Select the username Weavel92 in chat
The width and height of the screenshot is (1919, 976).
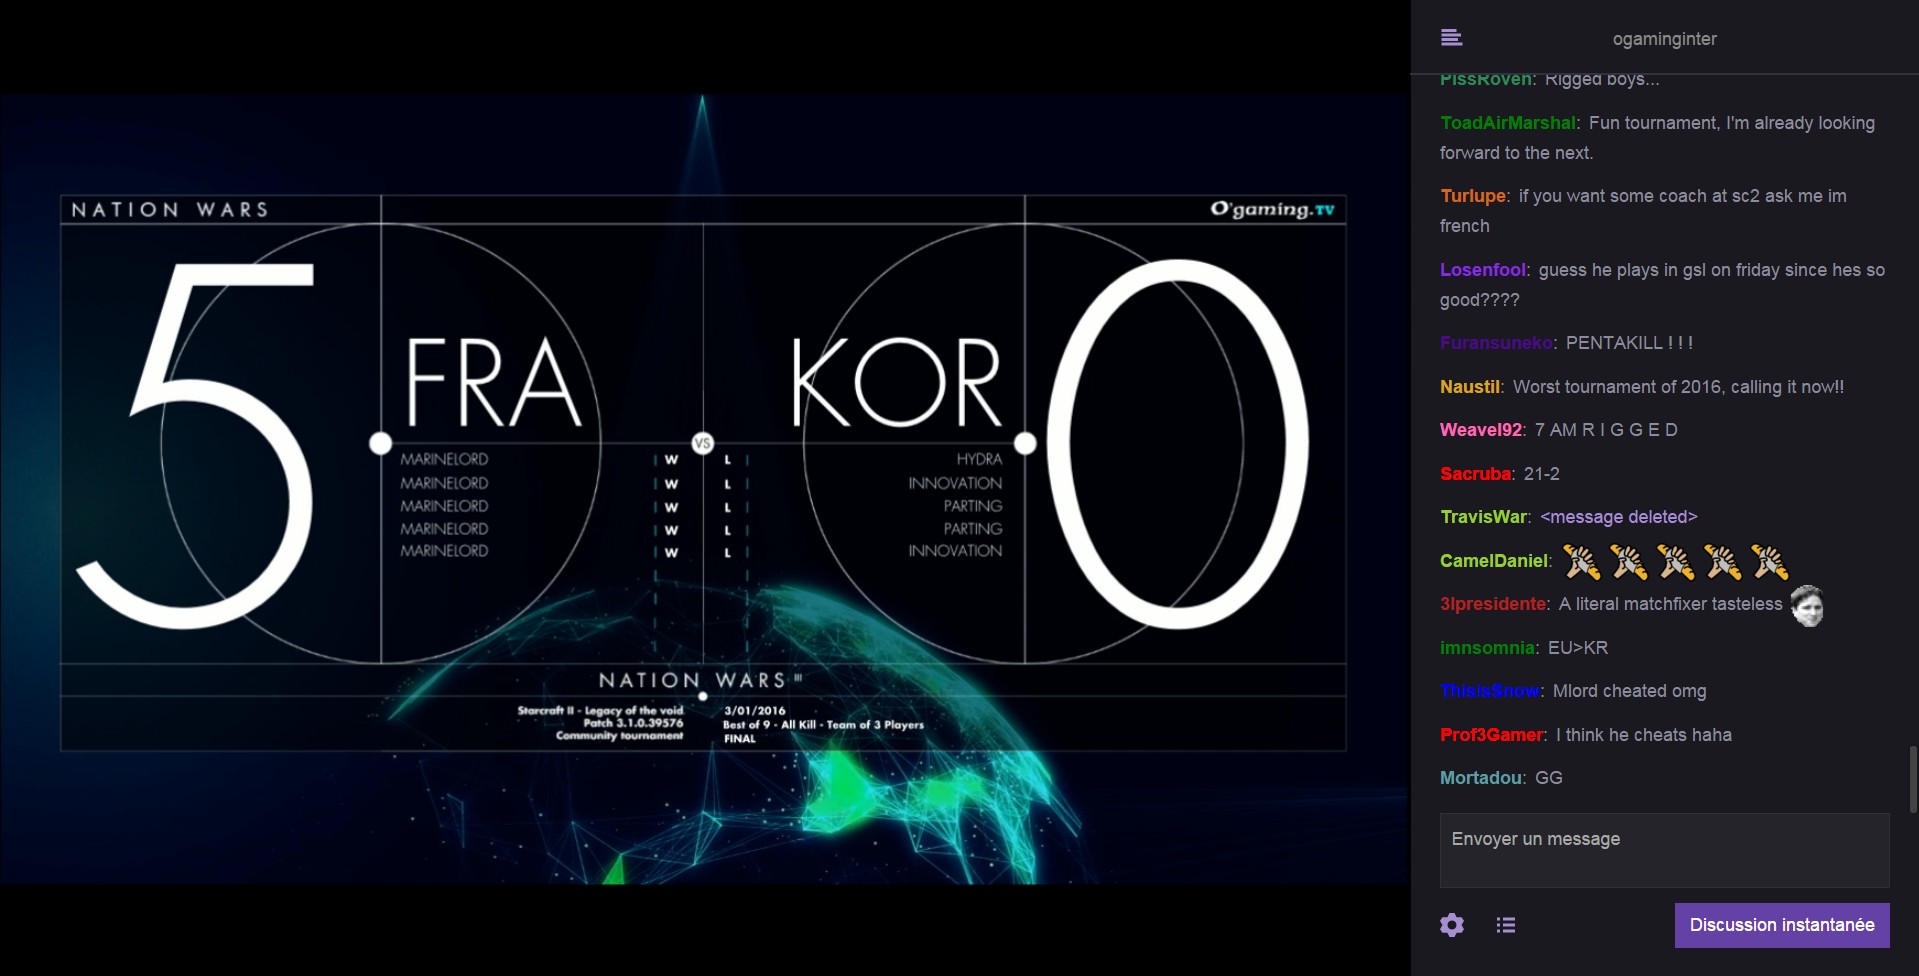point(1480,430)
